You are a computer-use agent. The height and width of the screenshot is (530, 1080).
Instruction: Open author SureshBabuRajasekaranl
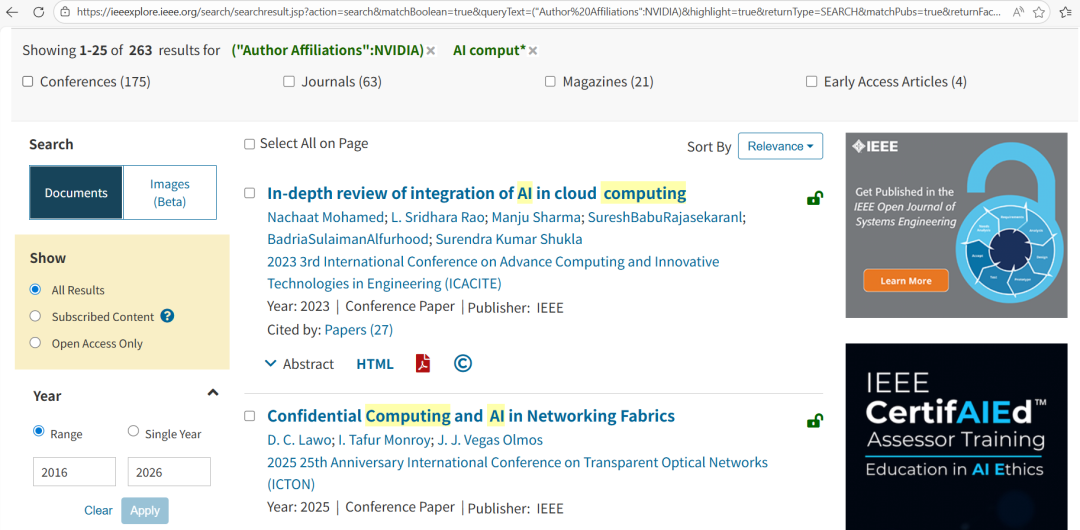pyautogui.click(x=665, y=217)
